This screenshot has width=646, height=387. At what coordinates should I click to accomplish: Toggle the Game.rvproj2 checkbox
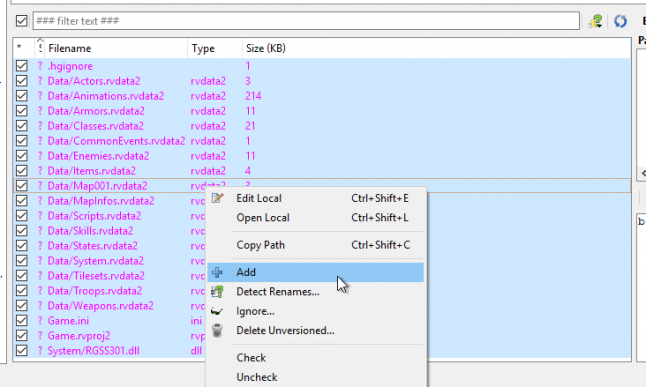(x=21, y=335)
